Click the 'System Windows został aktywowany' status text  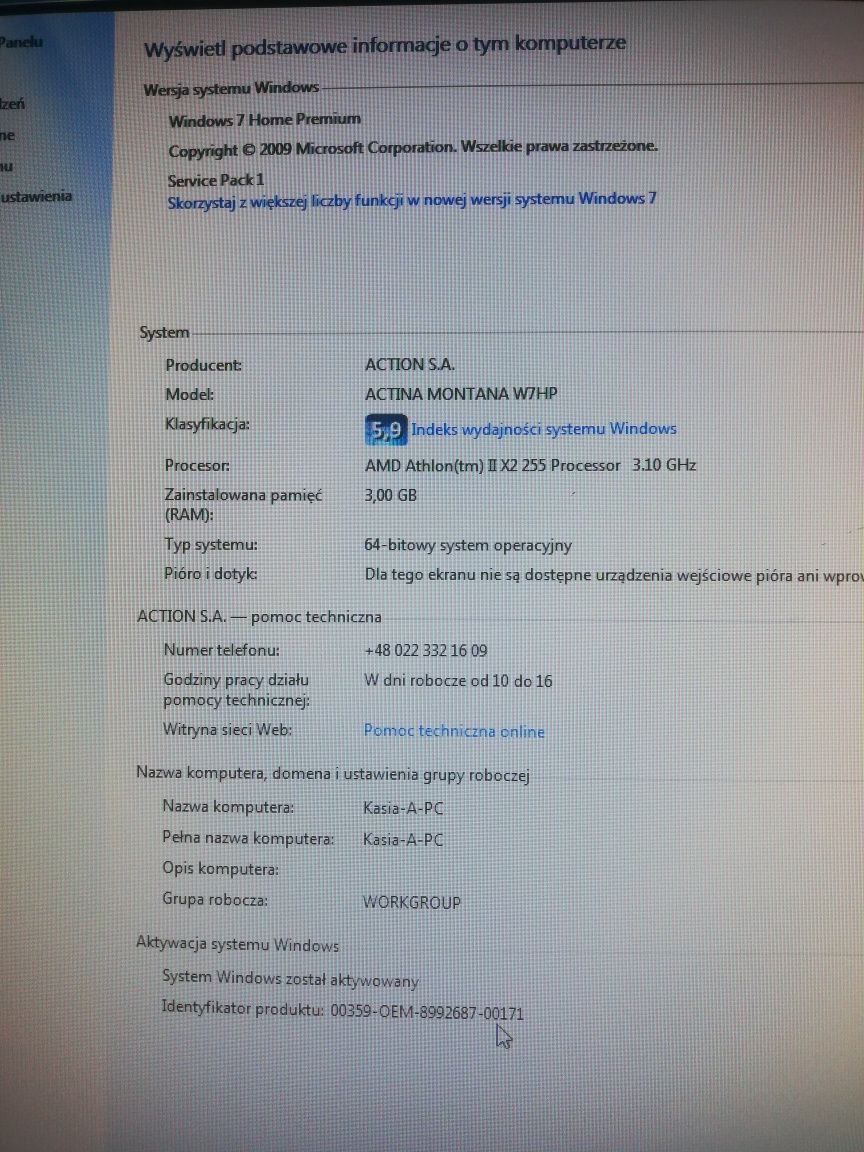(290, 979)
